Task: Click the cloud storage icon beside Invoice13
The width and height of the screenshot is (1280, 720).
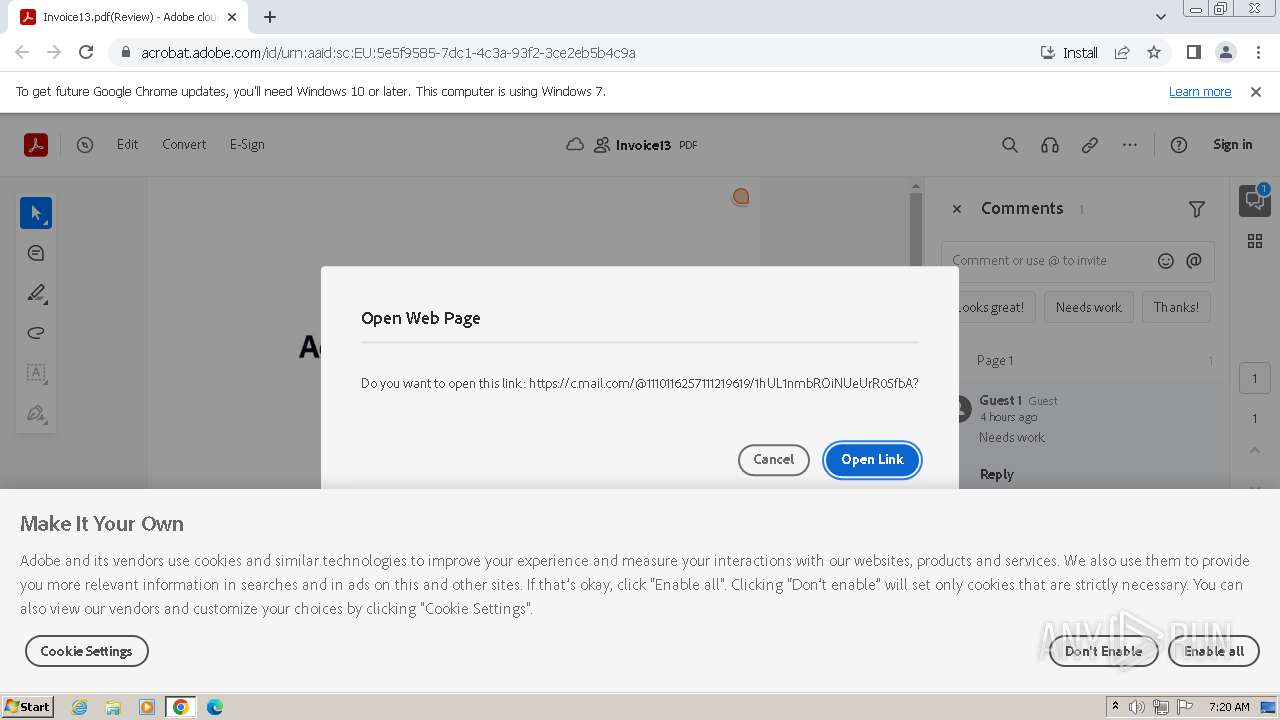Action: pos(575,145)
